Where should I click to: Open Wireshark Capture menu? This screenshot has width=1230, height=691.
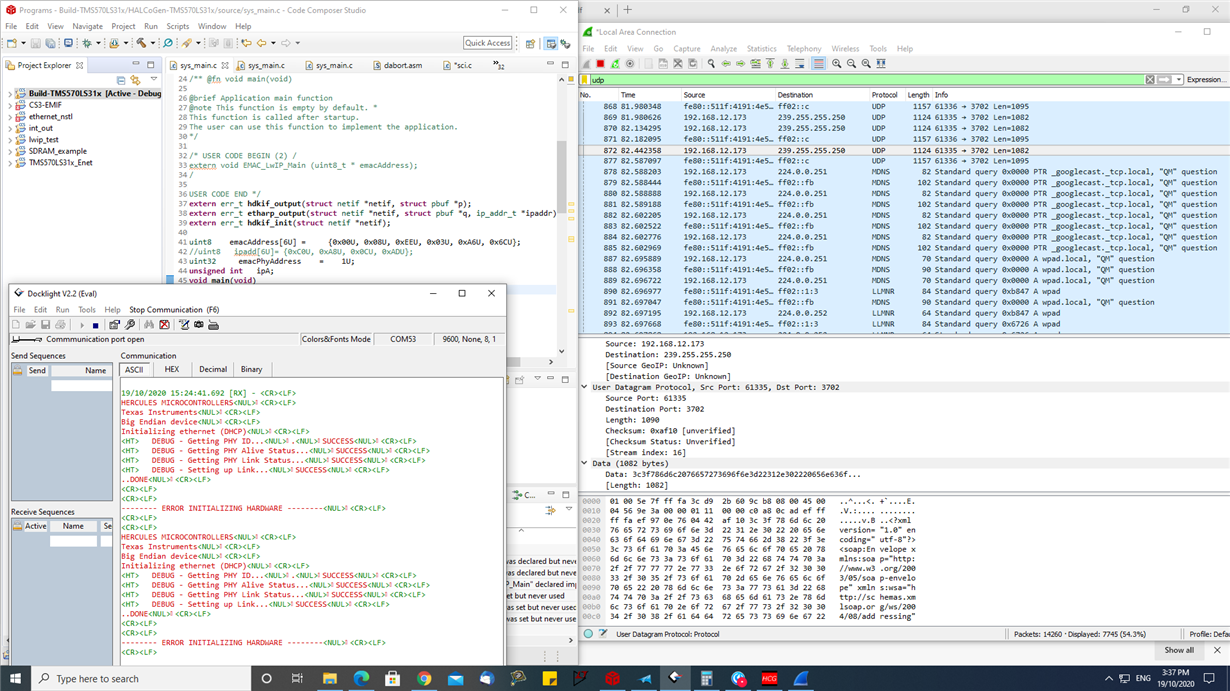[687, 48]
